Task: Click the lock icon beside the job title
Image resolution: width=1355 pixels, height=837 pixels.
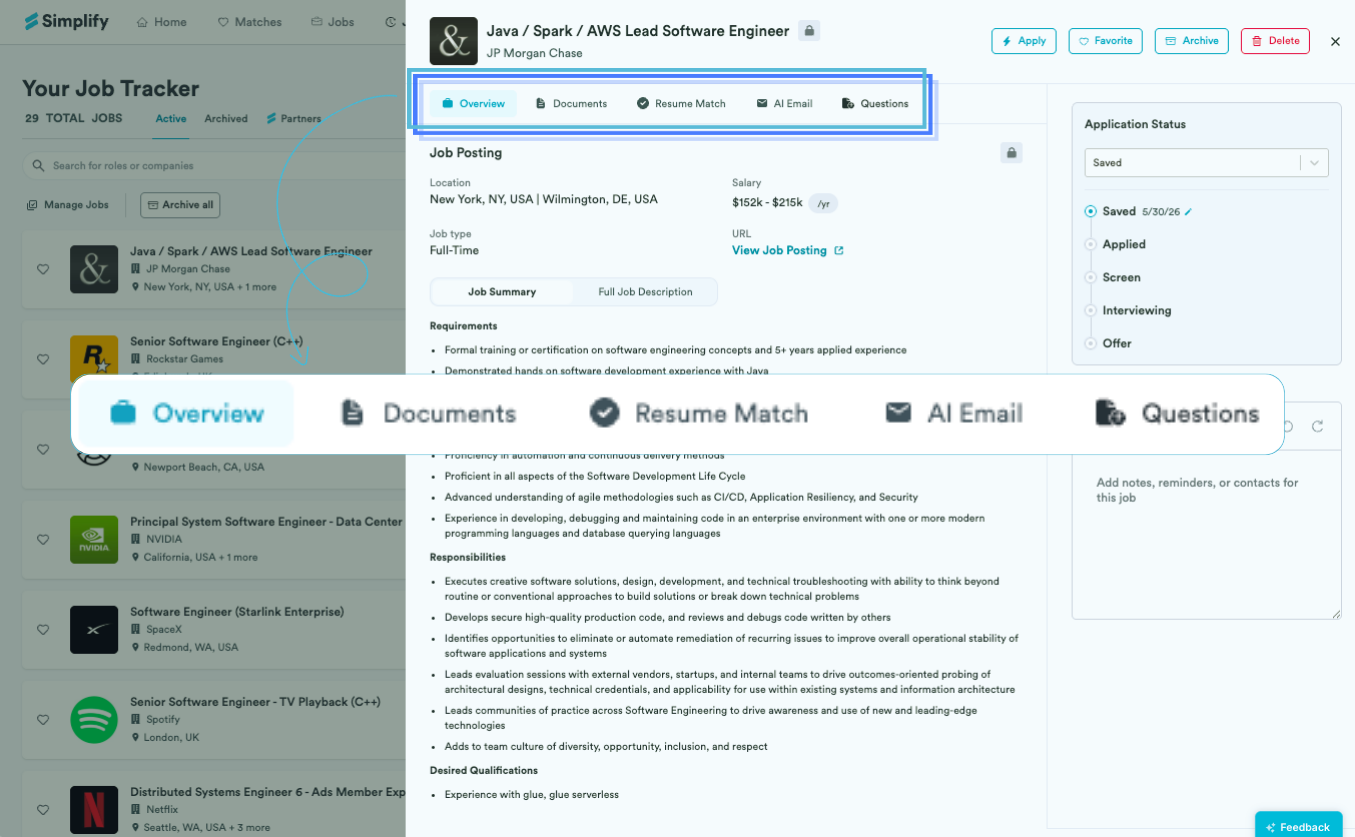Action: [810, 31]
